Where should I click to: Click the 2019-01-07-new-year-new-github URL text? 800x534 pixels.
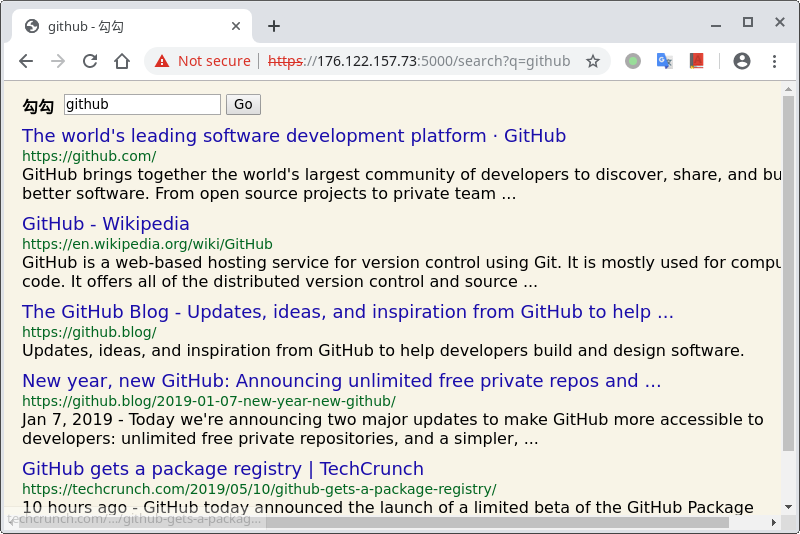pos(209,401)
